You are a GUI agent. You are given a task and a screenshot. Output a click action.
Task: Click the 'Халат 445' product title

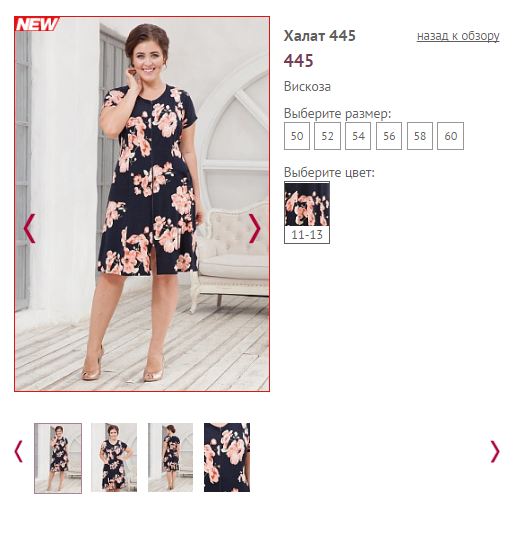(x=320, y=36)
